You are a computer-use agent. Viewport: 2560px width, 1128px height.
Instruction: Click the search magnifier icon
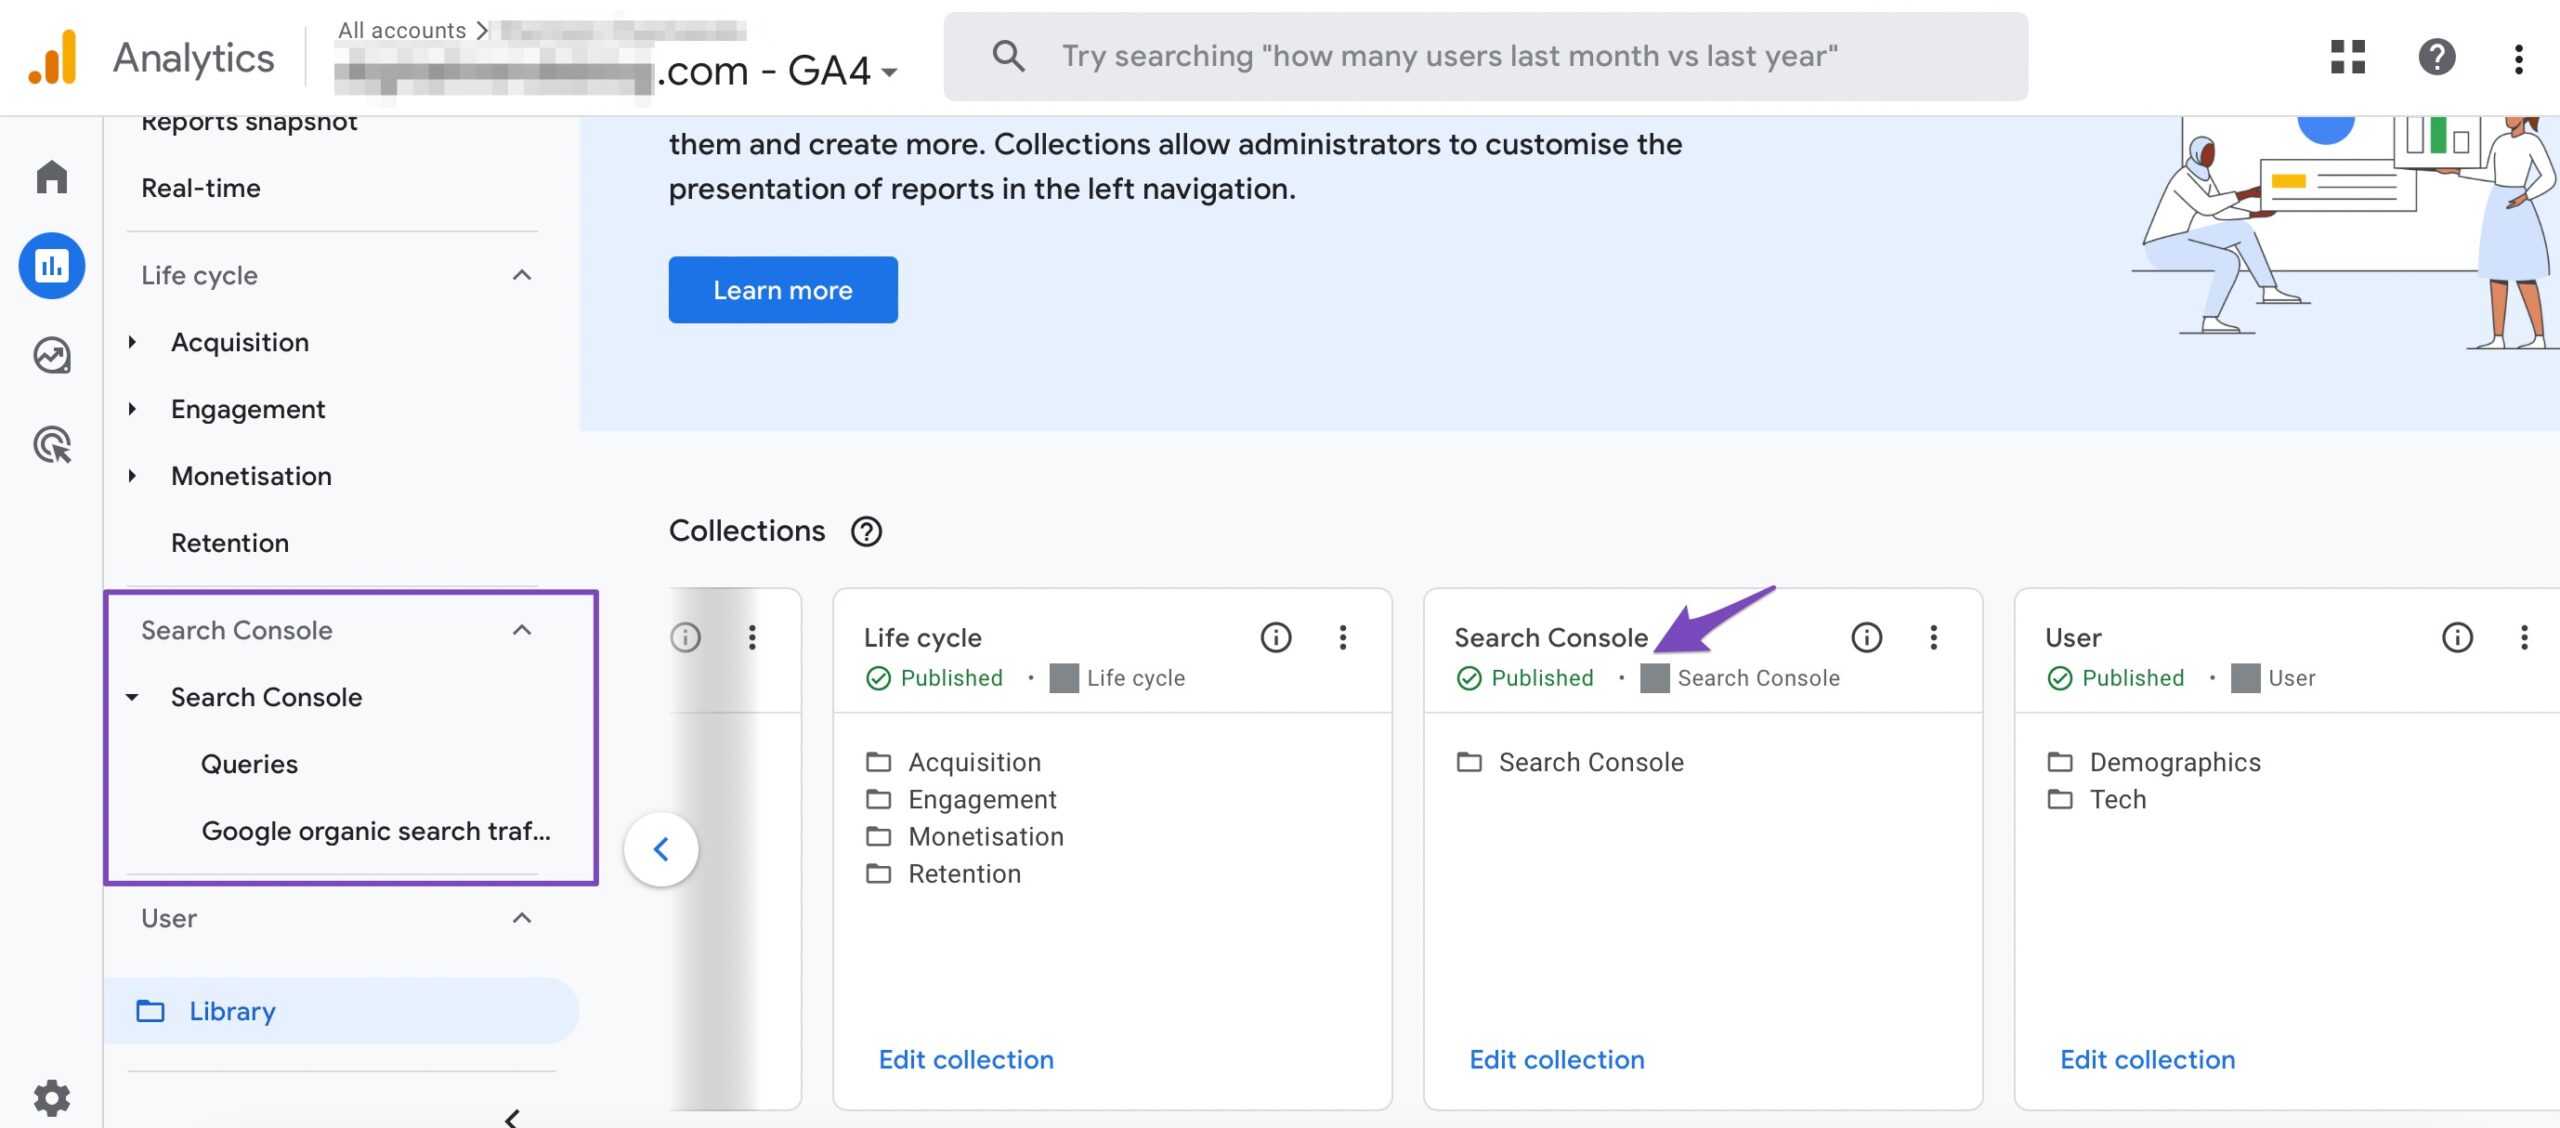[1008, 56]
